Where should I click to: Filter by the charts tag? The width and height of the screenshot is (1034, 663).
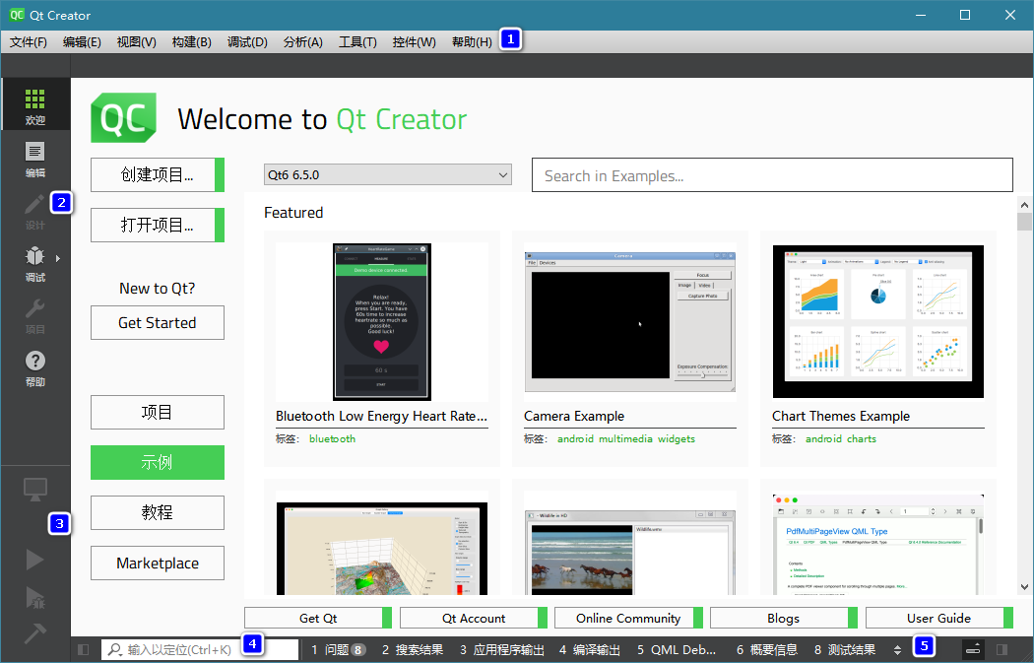tap(862, 439)
